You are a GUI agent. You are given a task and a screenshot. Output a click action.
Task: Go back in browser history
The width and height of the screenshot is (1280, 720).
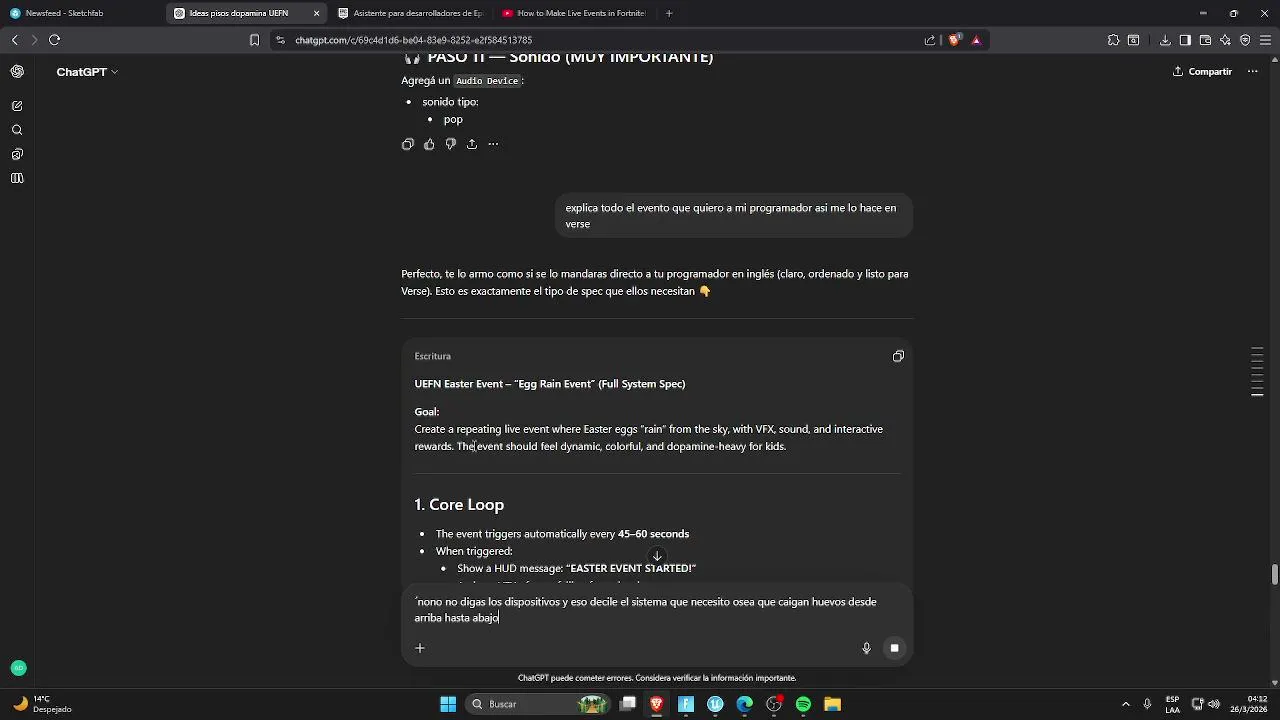click(14, 40)
